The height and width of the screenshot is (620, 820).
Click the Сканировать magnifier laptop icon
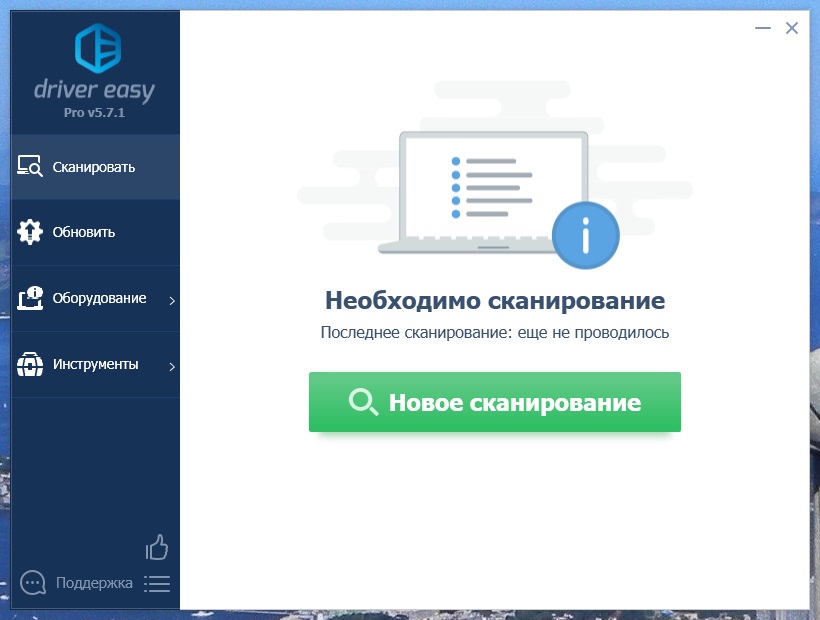point(30,167)
